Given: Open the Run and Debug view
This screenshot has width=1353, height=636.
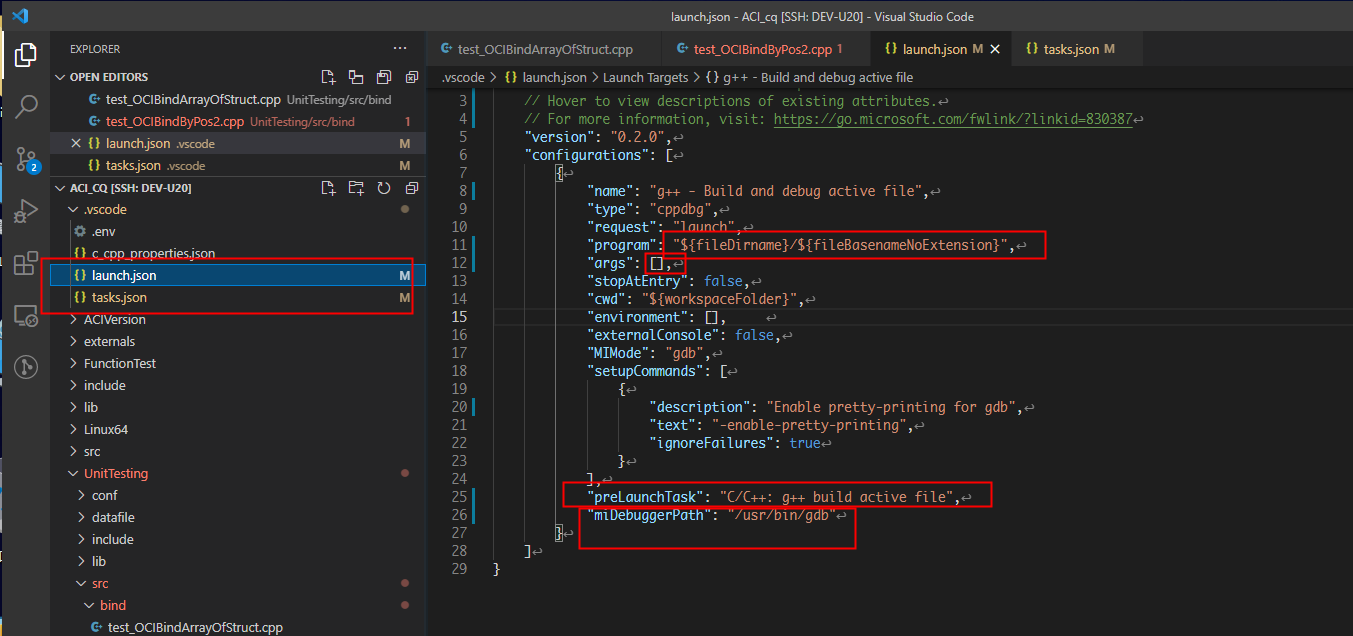Looking at the screenshot, I should tap(25, 211).
